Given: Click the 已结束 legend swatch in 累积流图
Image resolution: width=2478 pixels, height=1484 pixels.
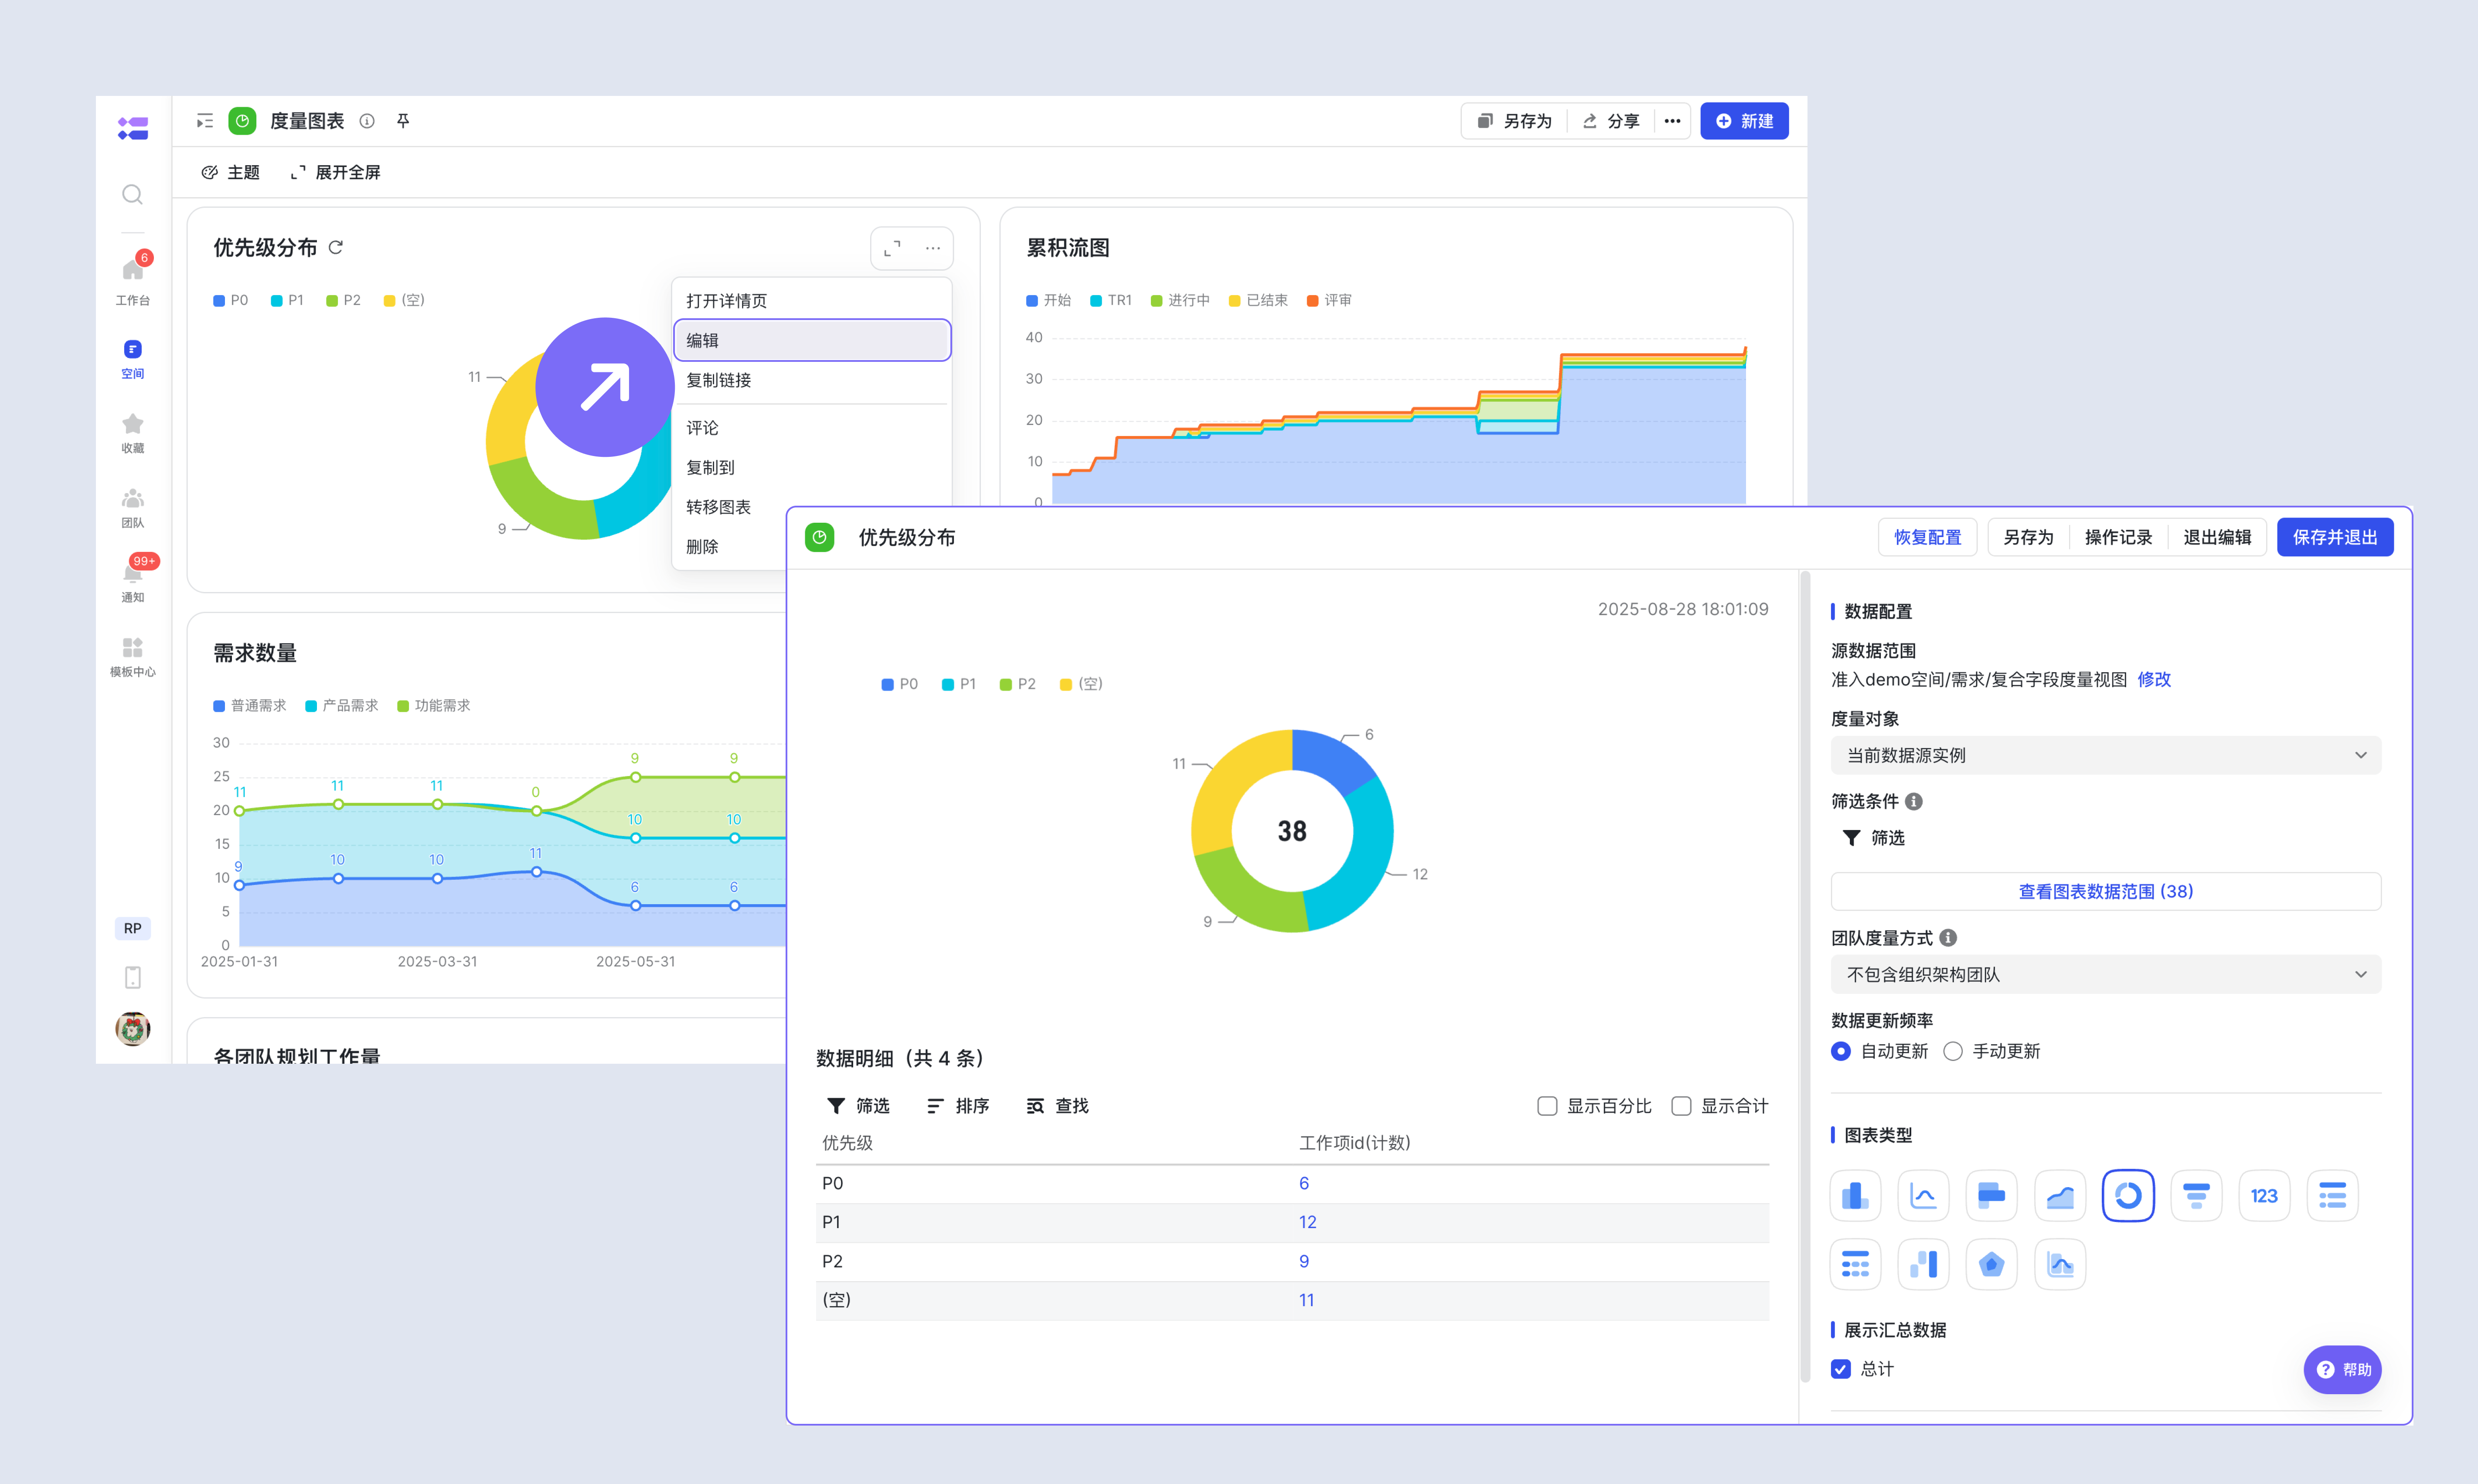Looking at the screenshot, I should point(1235,300).
